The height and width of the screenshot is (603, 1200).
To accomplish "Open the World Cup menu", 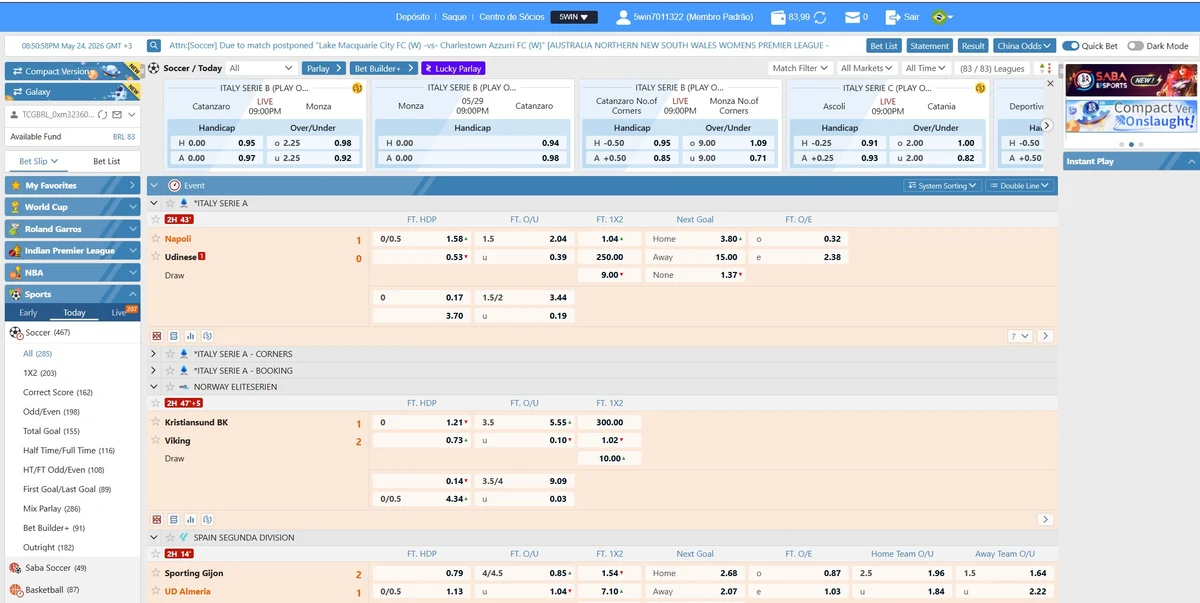I will [x=72, y=207].
